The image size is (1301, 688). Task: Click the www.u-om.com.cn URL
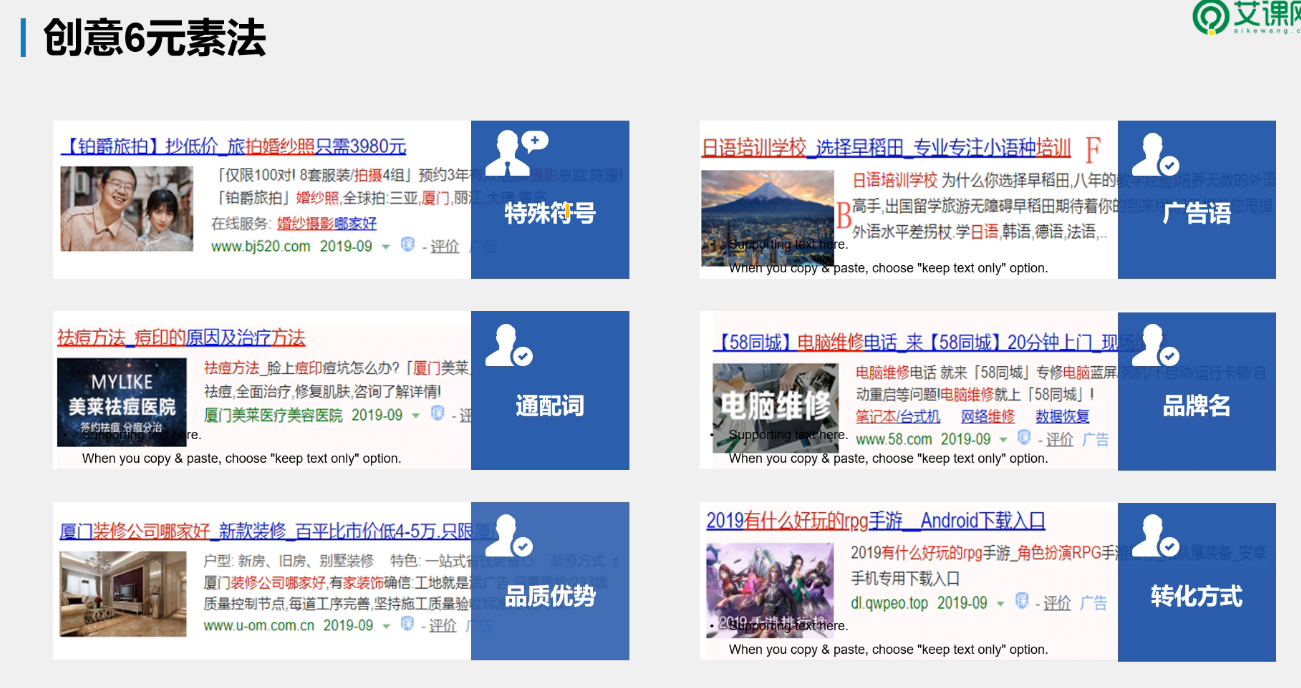[x=259, y=625]
